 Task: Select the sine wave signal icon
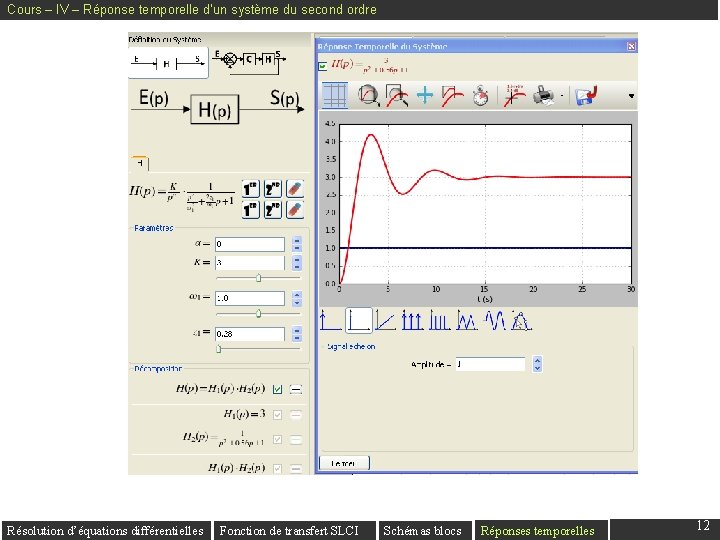coord(495,320)
